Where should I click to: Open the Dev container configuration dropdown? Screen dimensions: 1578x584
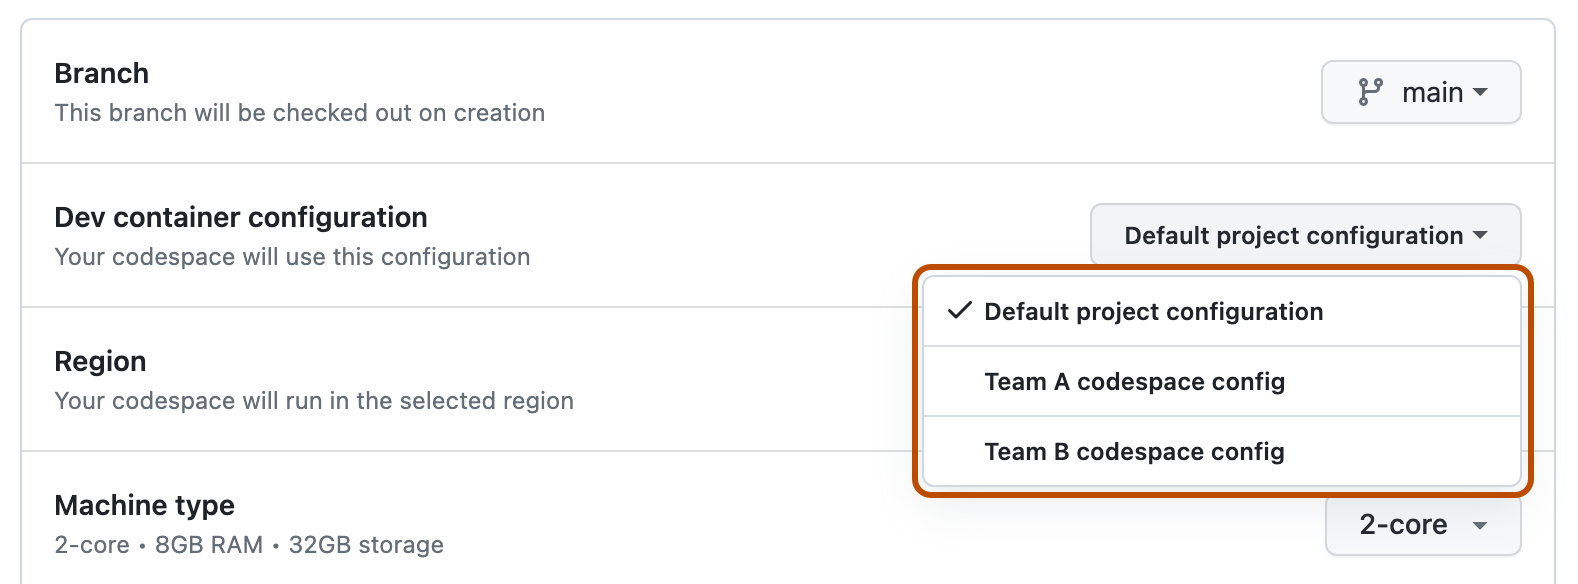[1303, 234]
